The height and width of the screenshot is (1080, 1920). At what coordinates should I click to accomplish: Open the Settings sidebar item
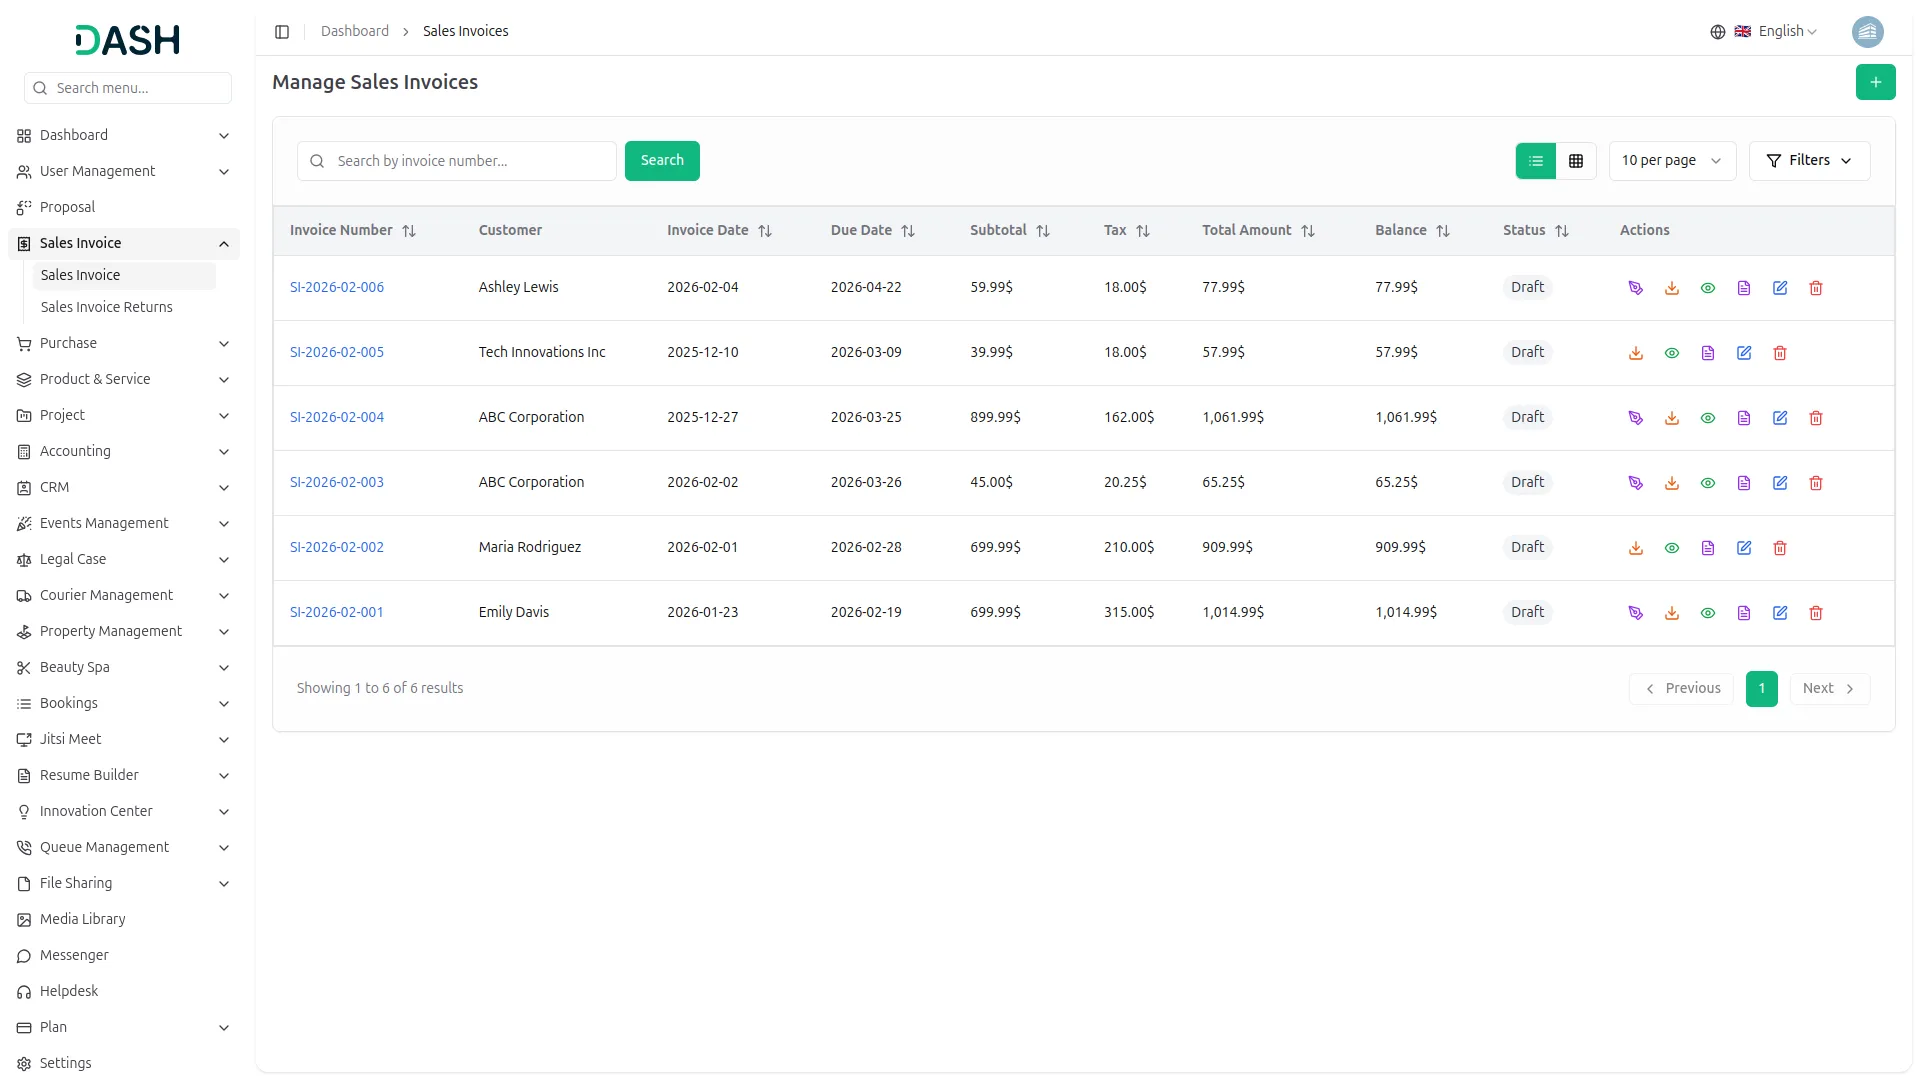tap(124, 1063)
